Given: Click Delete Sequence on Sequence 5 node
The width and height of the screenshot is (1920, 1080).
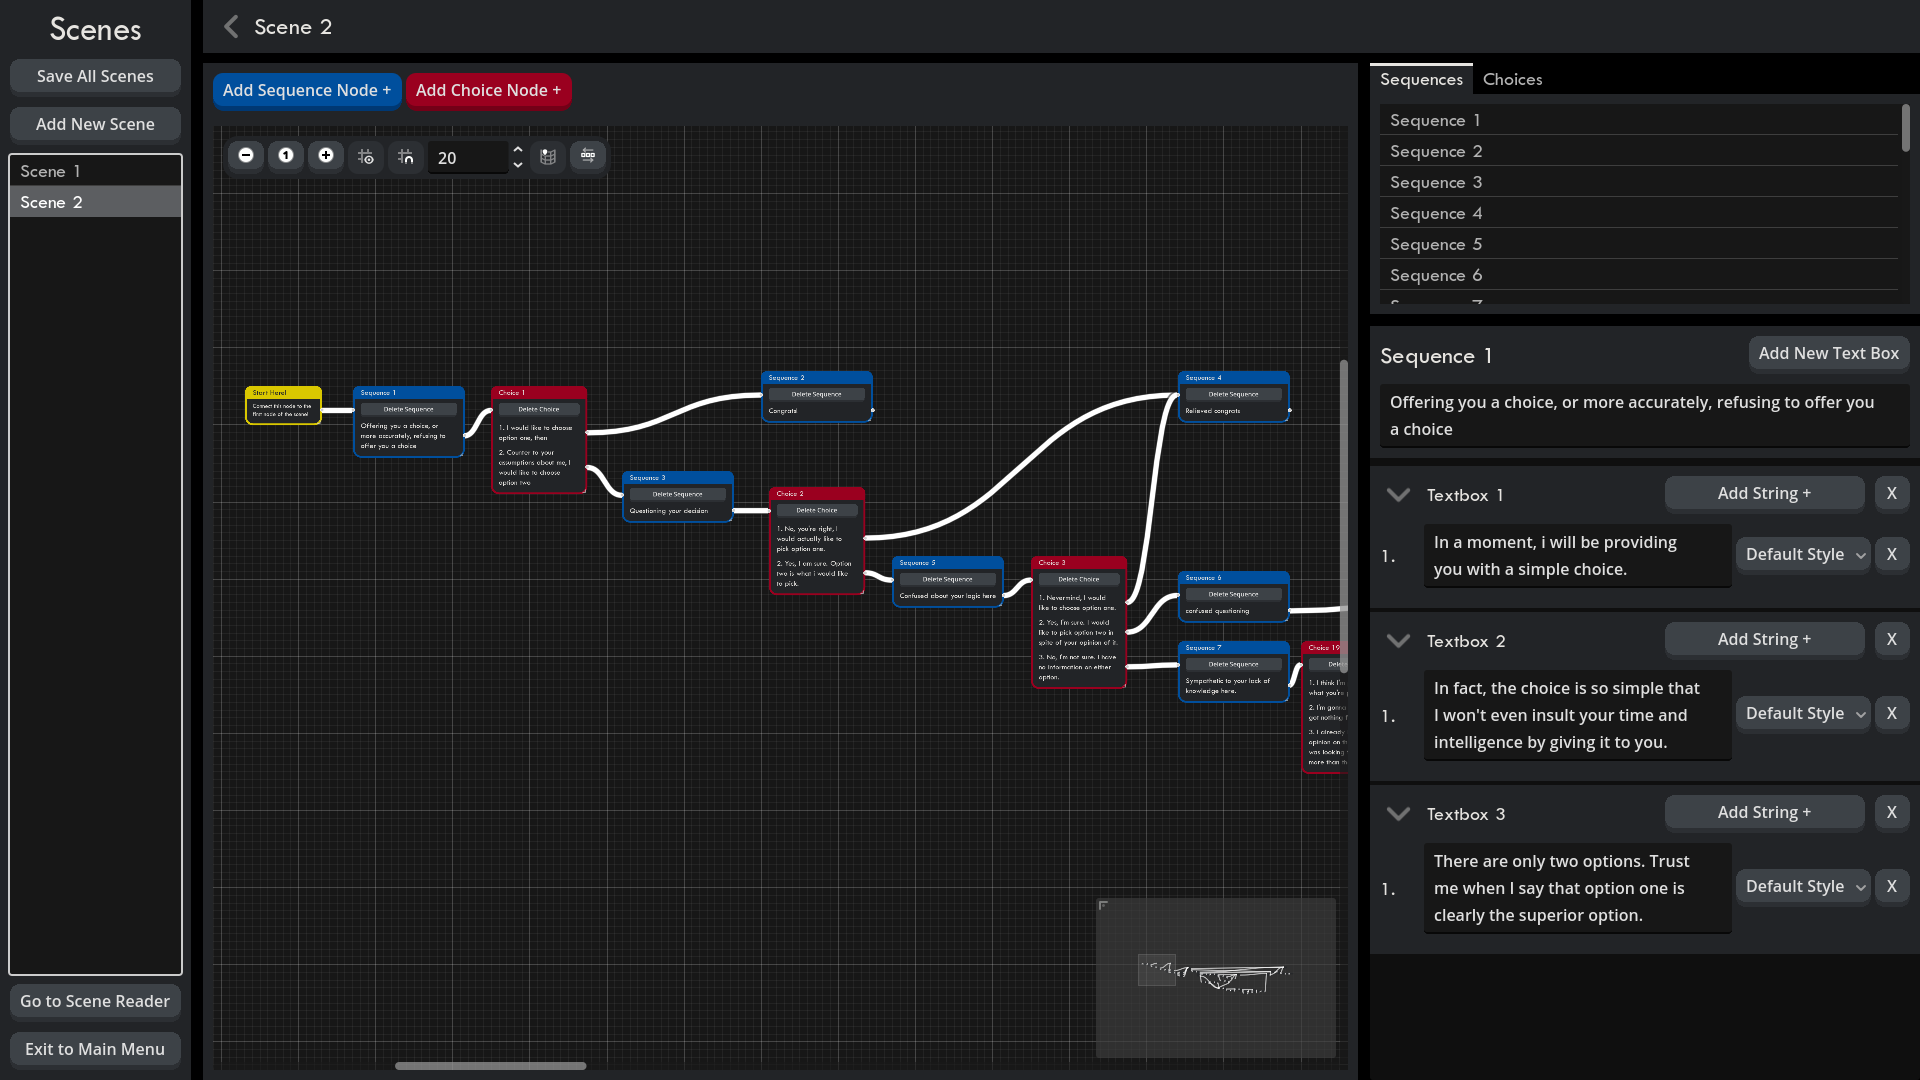Looking at the screenshot, I should point(947,579).
